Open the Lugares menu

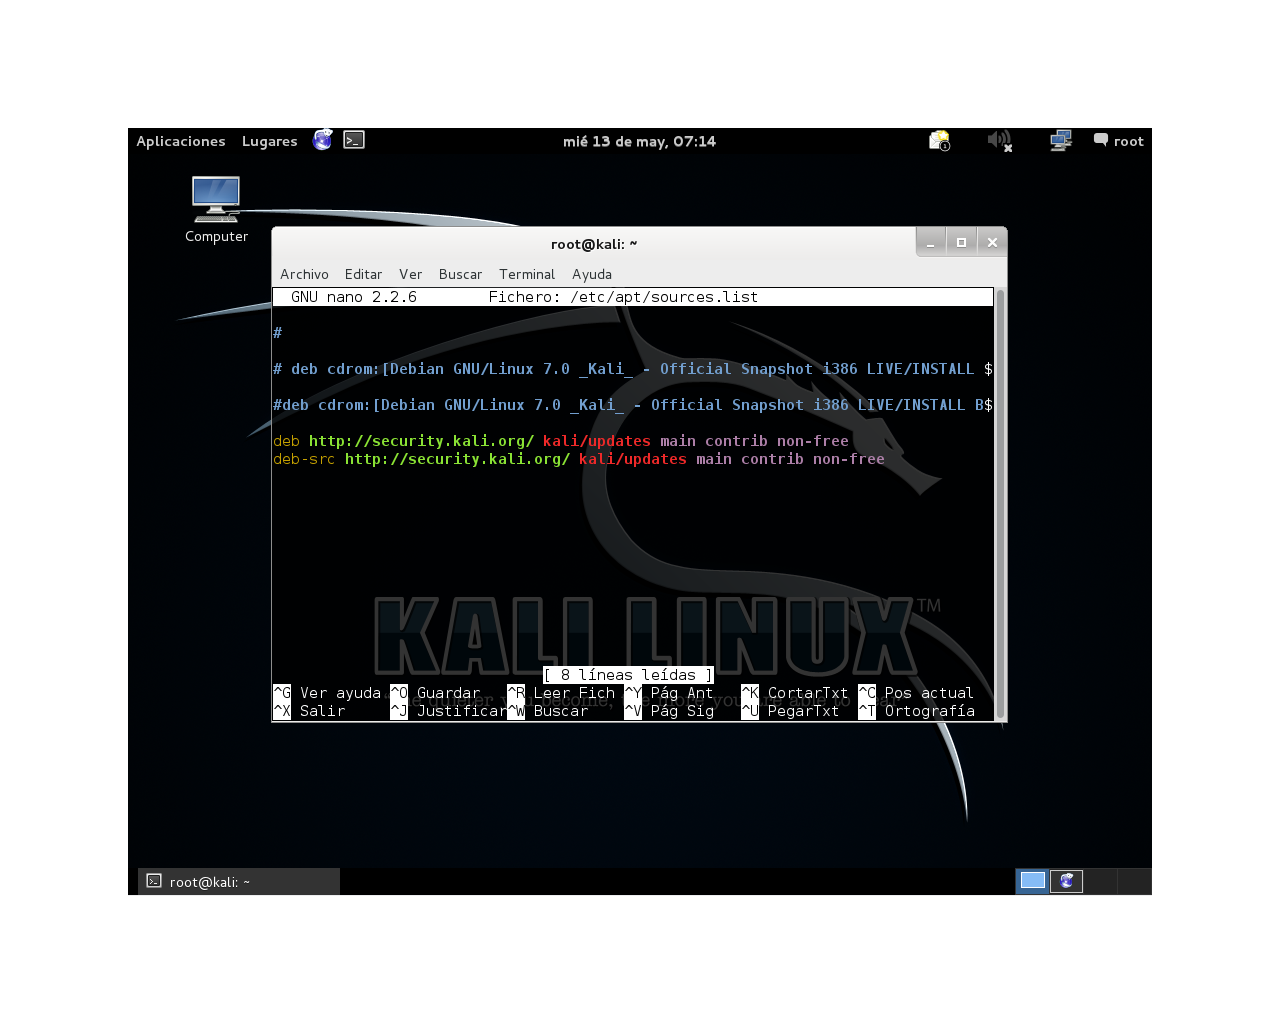click(269, 141)
